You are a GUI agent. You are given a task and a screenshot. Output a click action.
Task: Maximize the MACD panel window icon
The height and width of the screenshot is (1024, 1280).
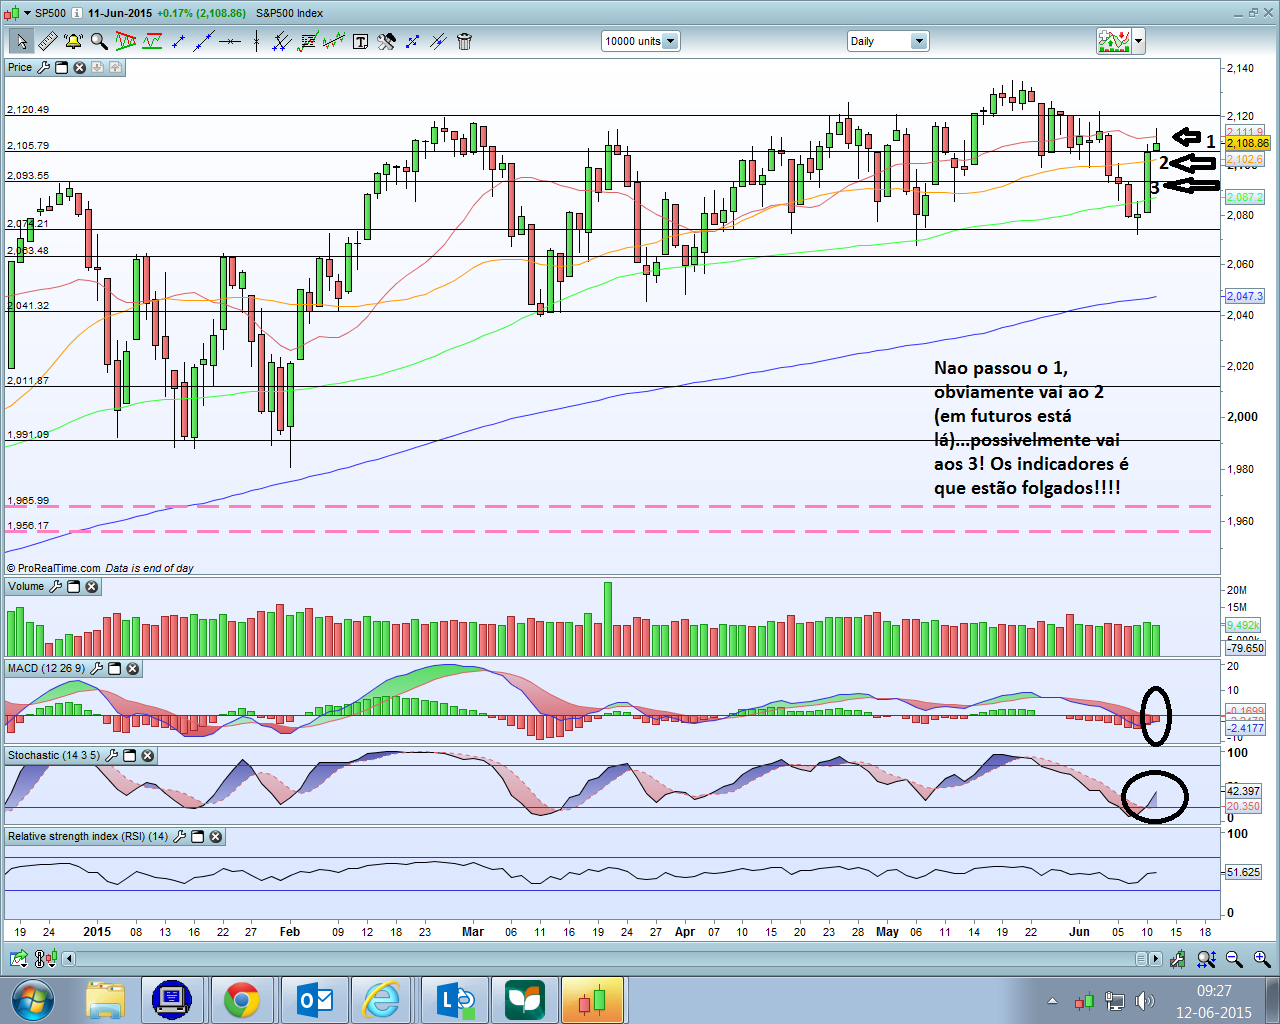click(x=114, y=669)
